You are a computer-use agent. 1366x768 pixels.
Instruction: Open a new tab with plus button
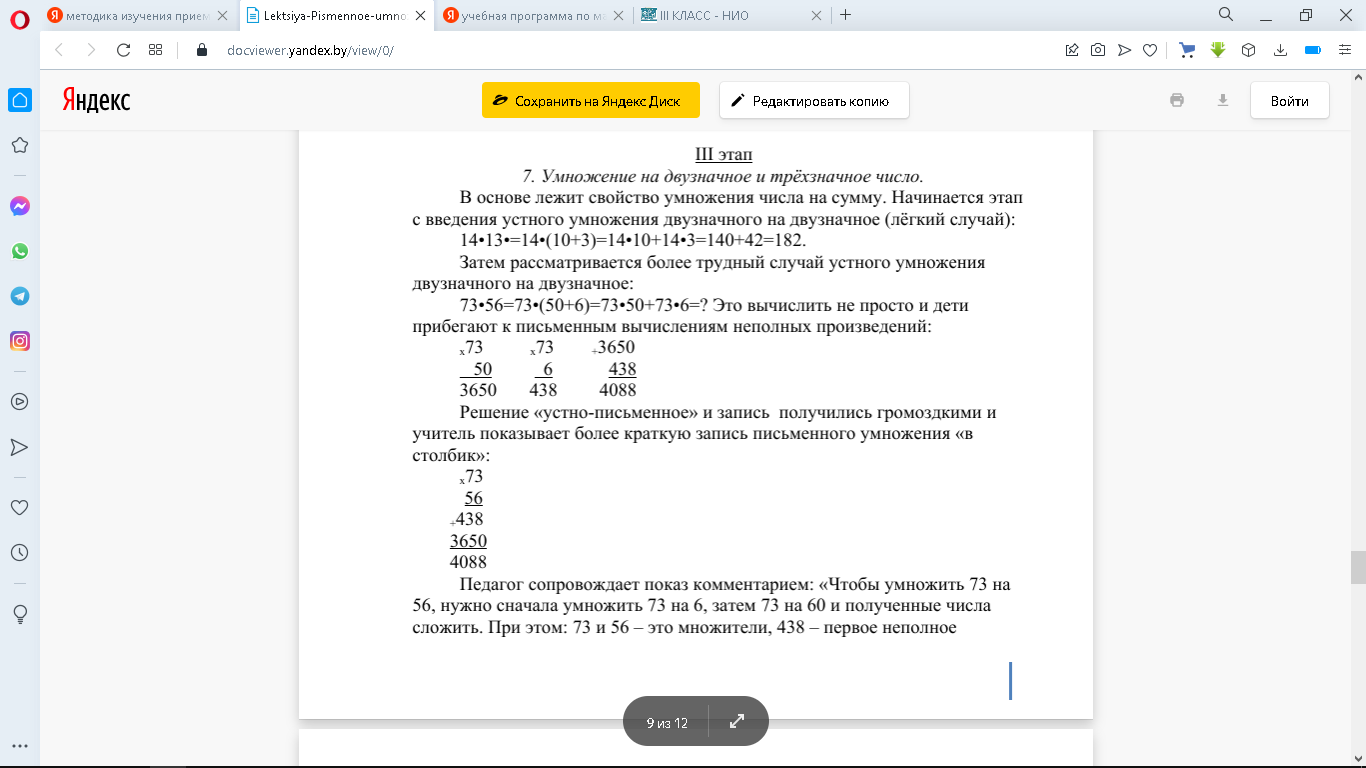tap(846, 15)
